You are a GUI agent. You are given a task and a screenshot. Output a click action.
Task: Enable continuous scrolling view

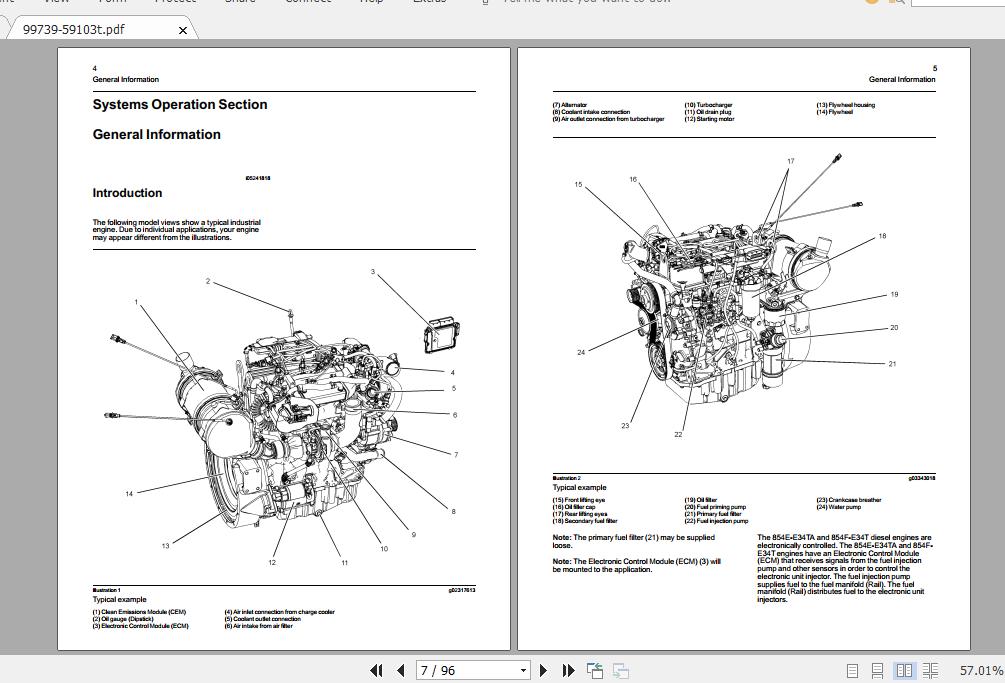coord(877,671)
